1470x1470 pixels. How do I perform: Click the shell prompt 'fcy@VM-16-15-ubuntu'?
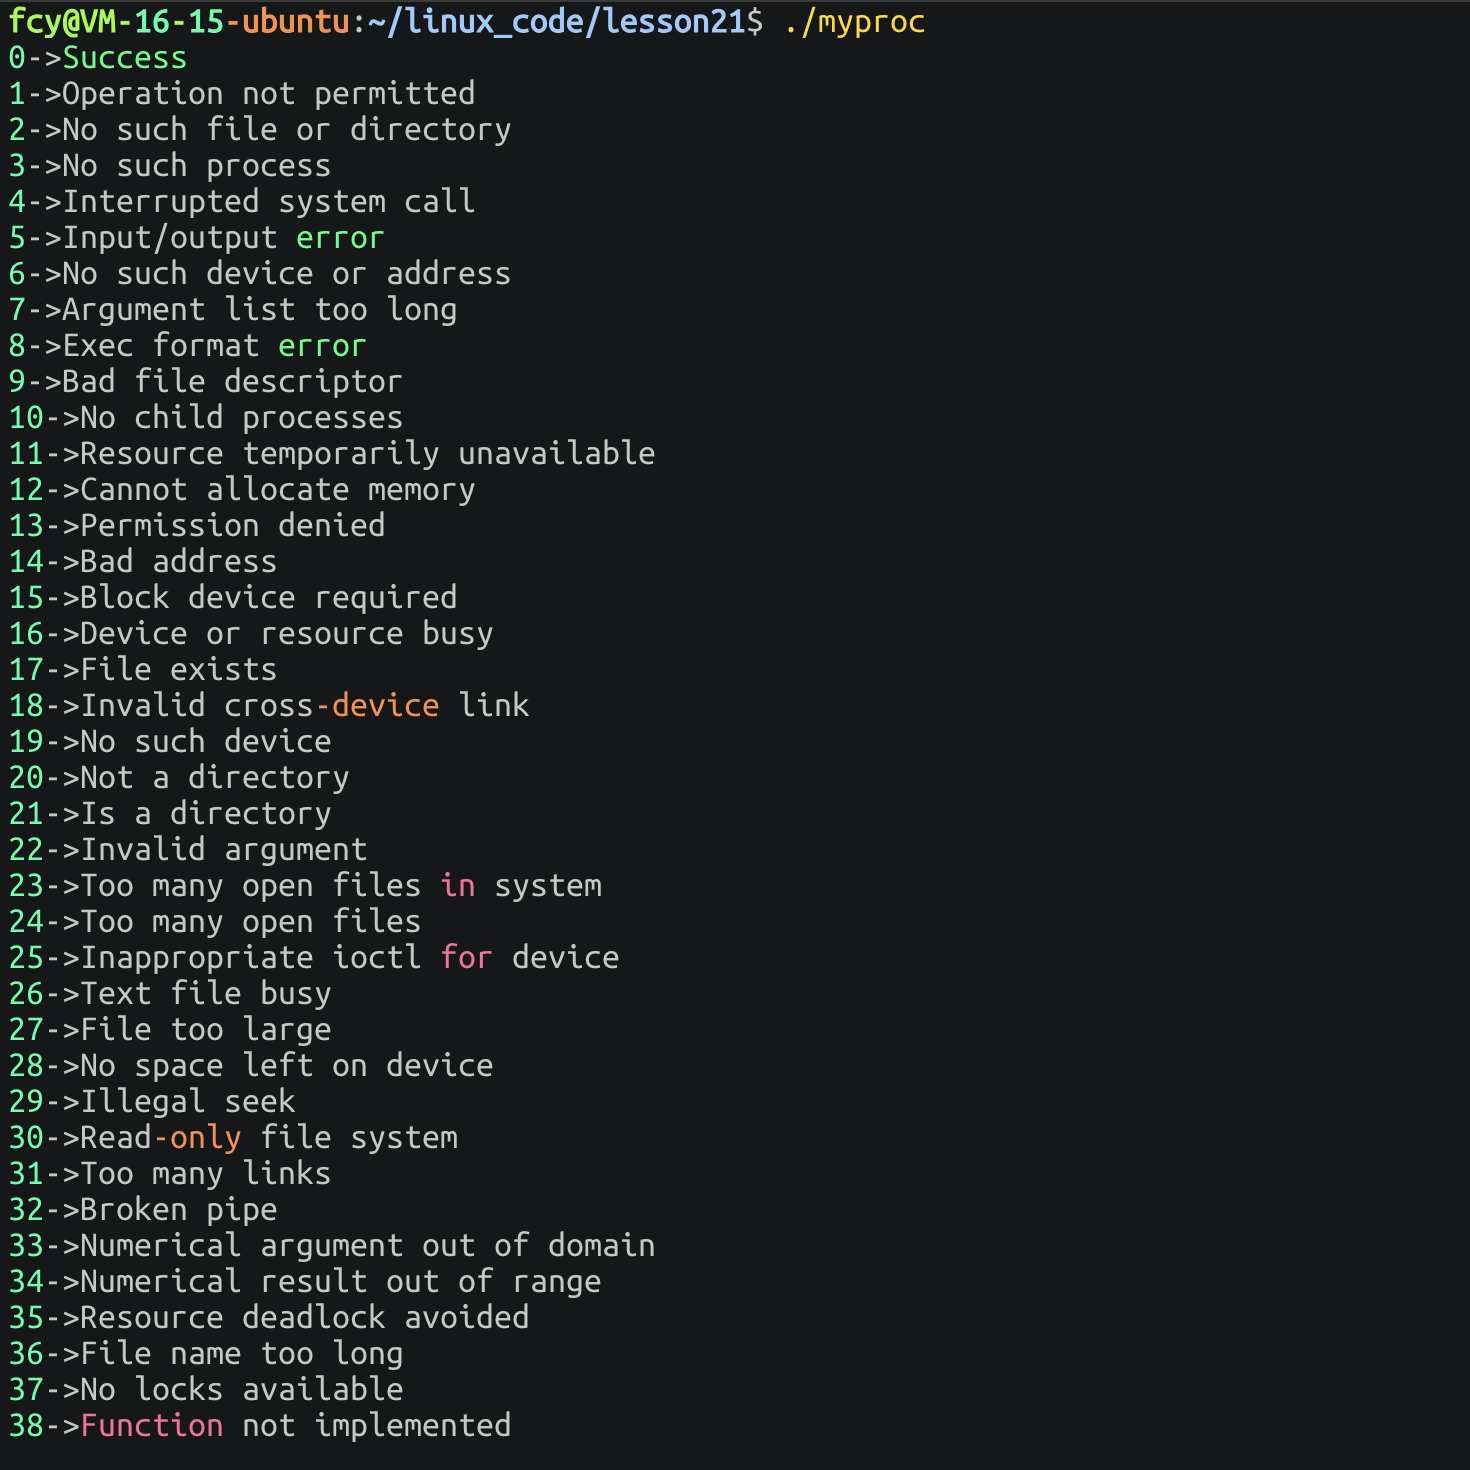click(179, 22)
